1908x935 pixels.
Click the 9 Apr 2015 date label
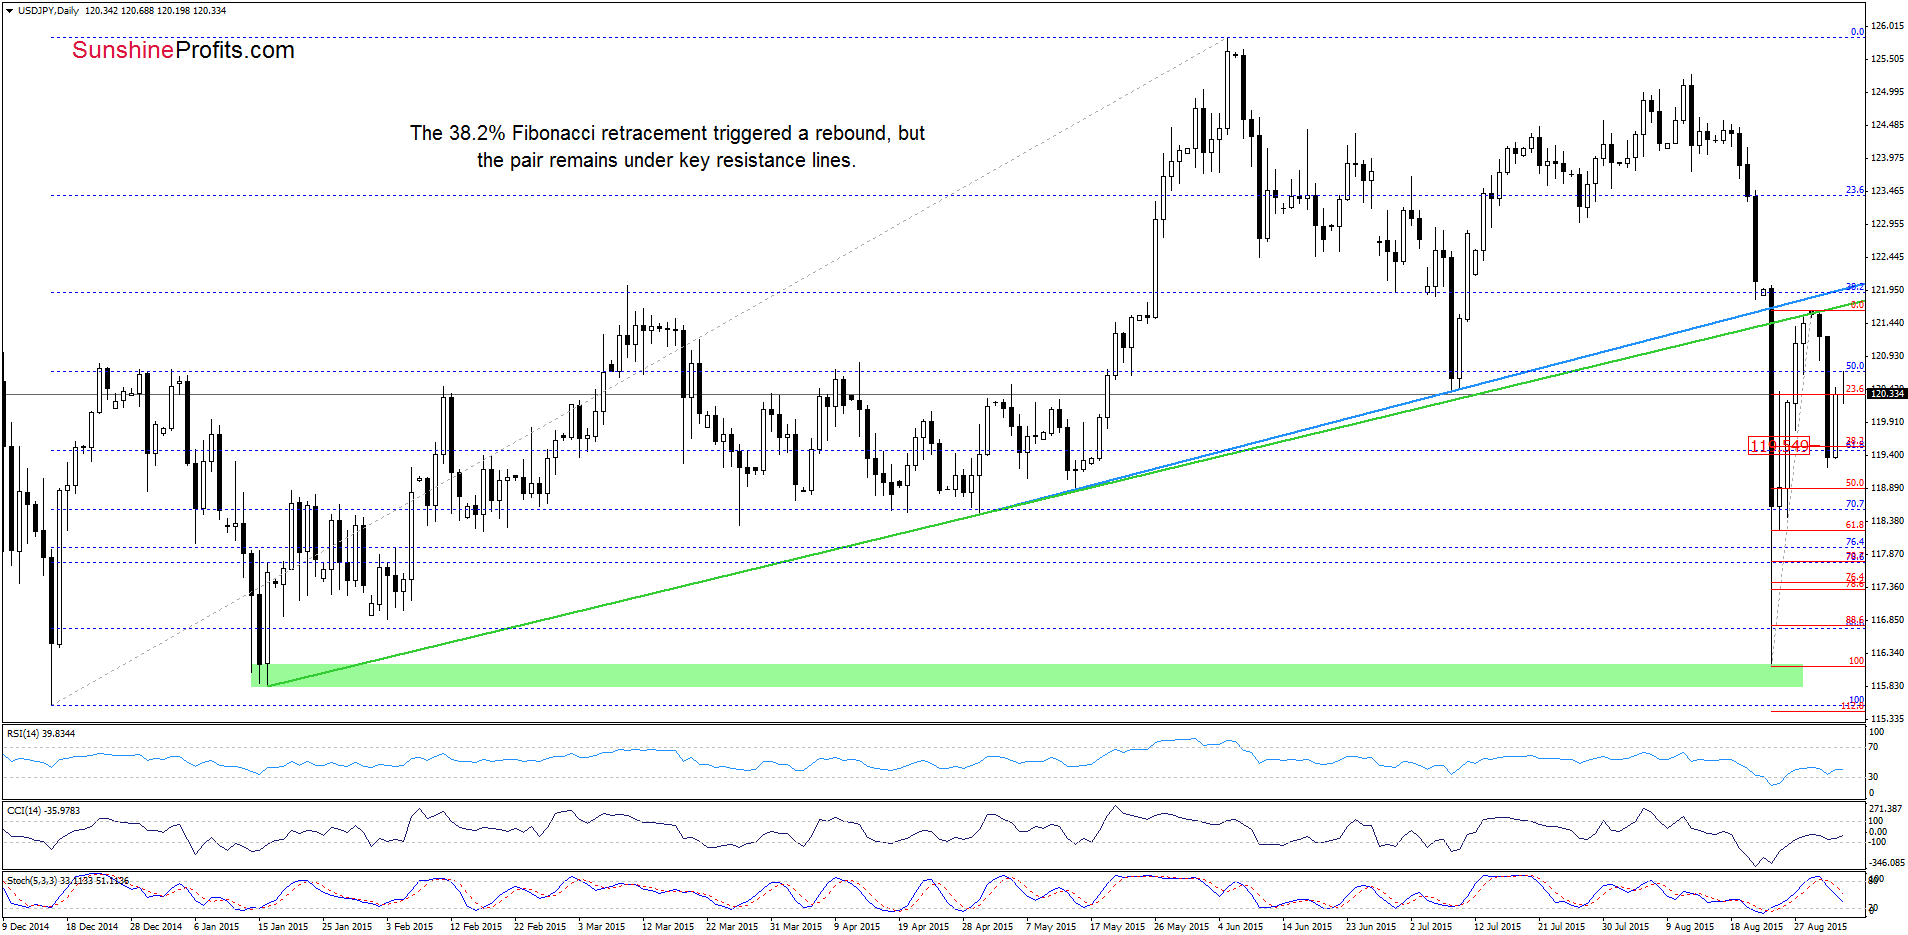857,927
